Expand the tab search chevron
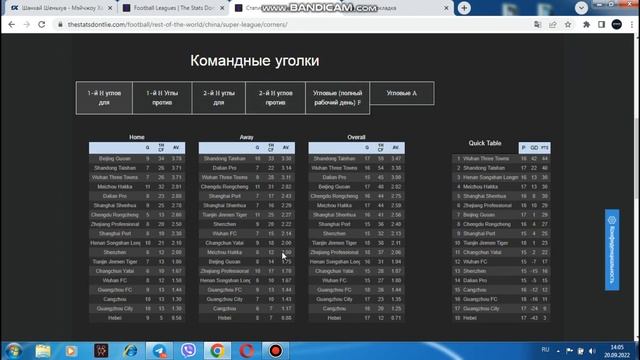 [x=581, y=8]
